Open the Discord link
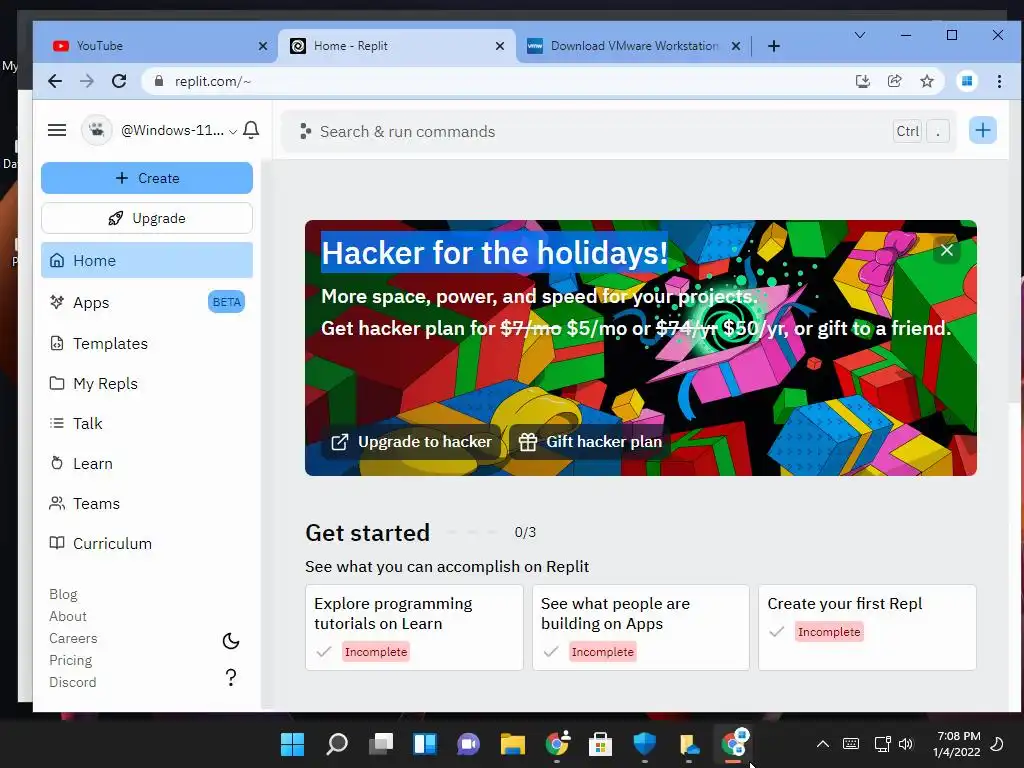The image size is (1024, 768). [x=72, y=682]
